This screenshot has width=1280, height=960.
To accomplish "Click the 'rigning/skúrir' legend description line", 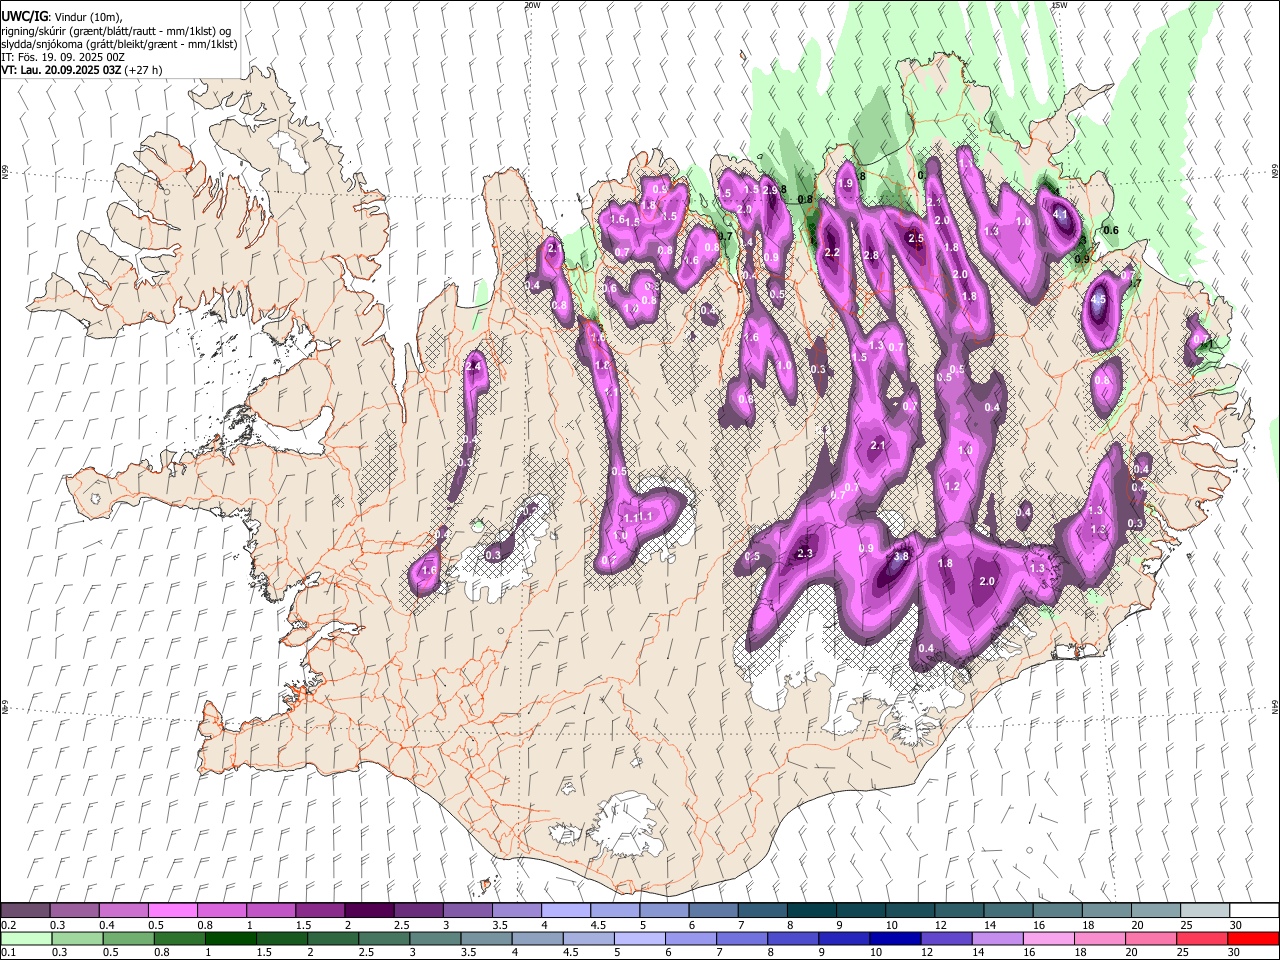I will click(116, 31).
